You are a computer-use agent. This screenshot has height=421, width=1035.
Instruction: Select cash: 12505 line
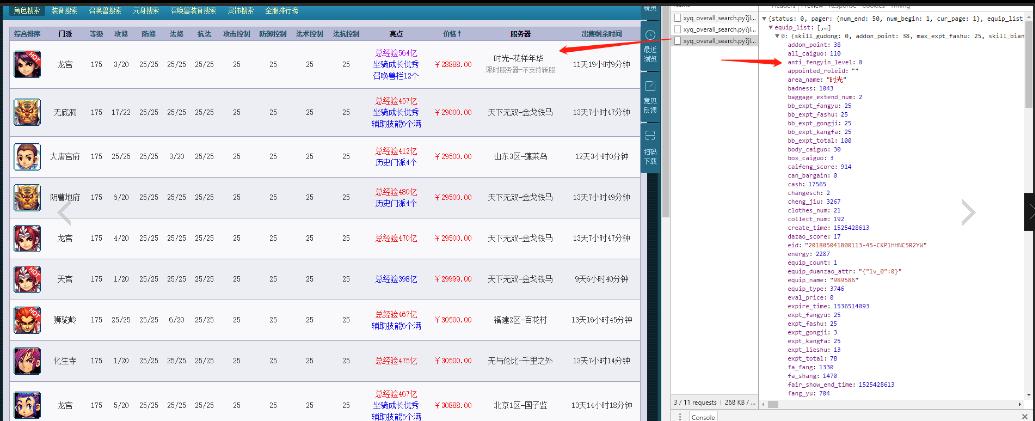coord(807,184)
